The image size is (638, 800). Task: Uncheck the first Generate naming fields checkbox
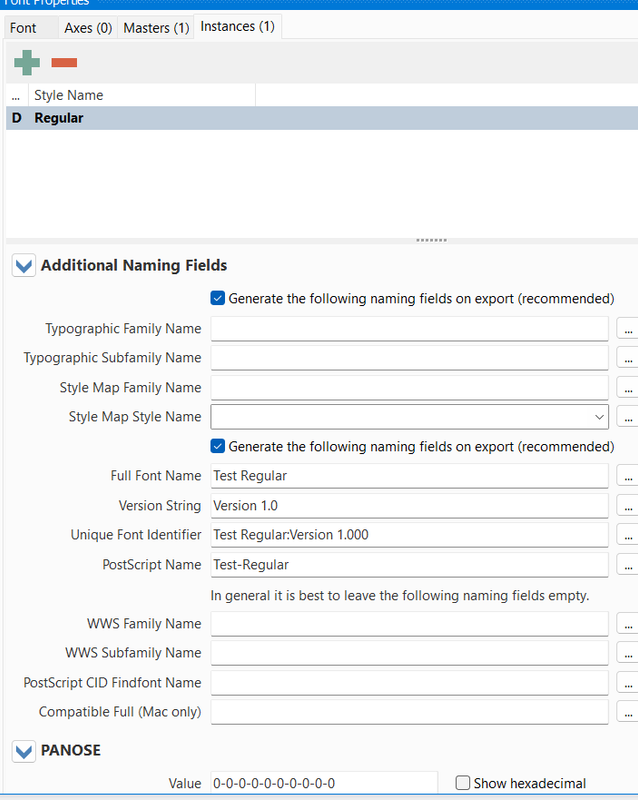tap(217, 298)
